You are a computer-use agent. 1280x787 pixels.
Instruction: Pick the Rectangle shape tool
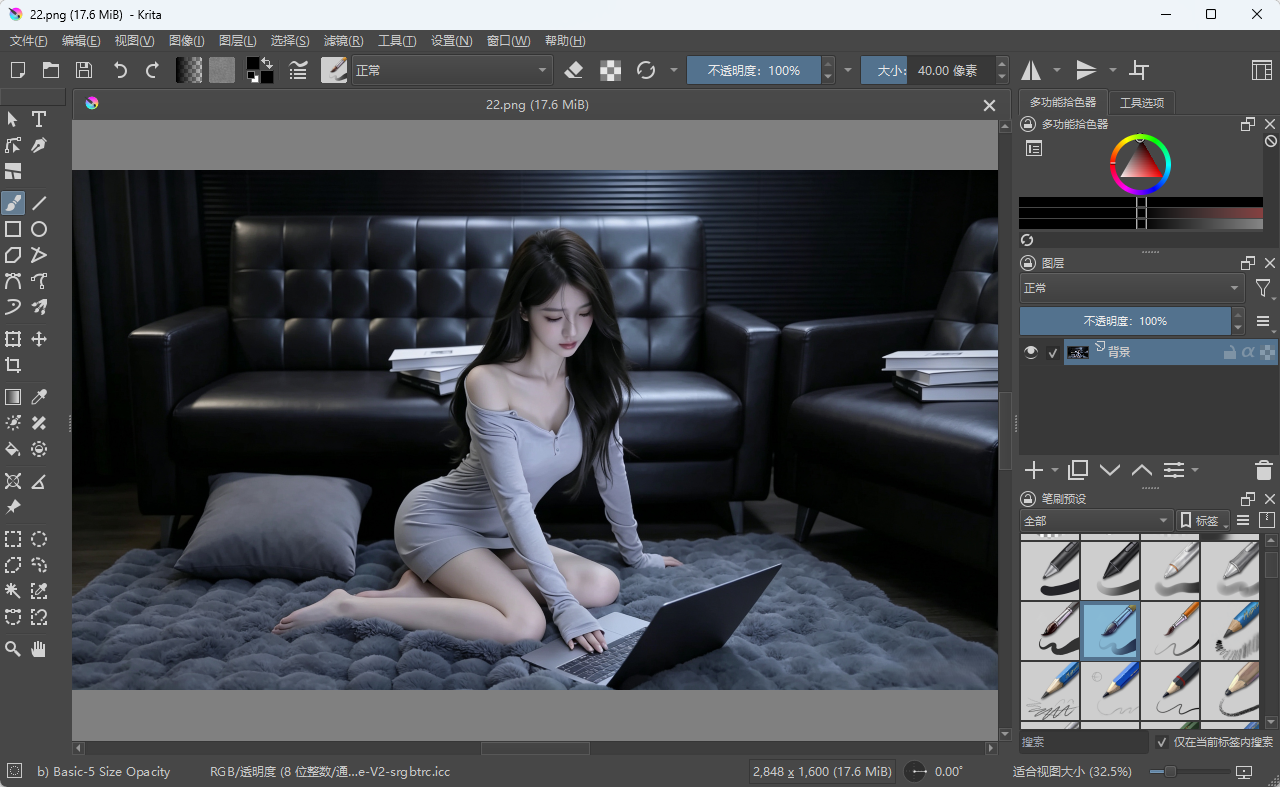(13, 229)
